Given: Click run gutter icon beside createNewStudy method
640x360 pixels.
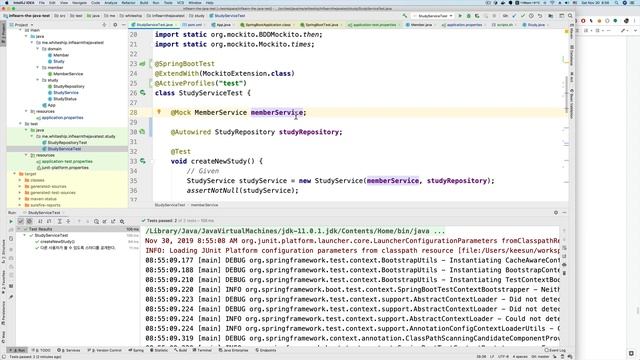Looking at the screenshot, I should (x=143, y=161).
